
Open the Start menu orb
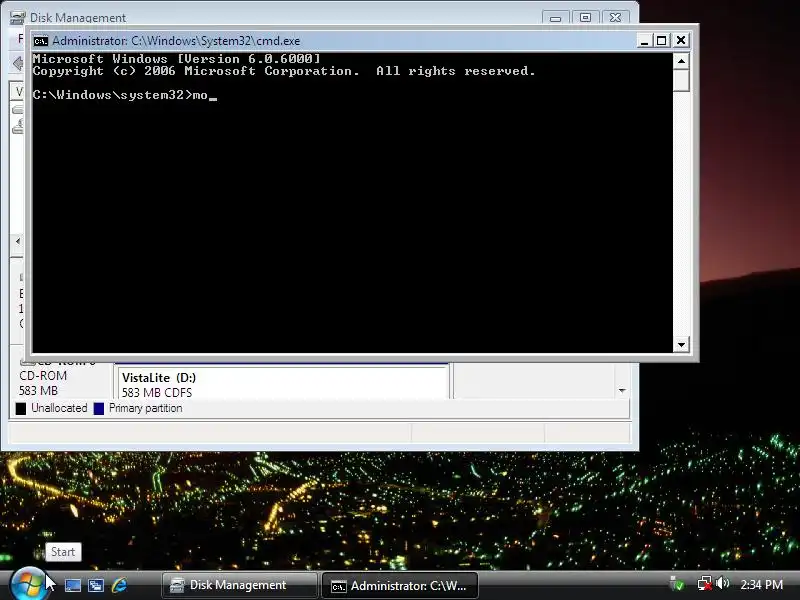coord(28,584)
